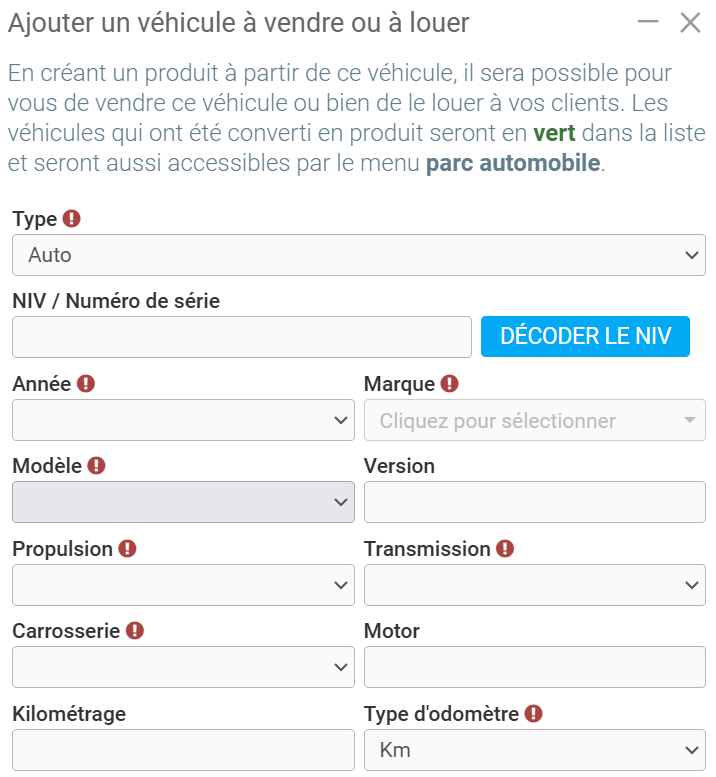
Task: Click the required warning icon beside Transmission
Action: [505, 548]
